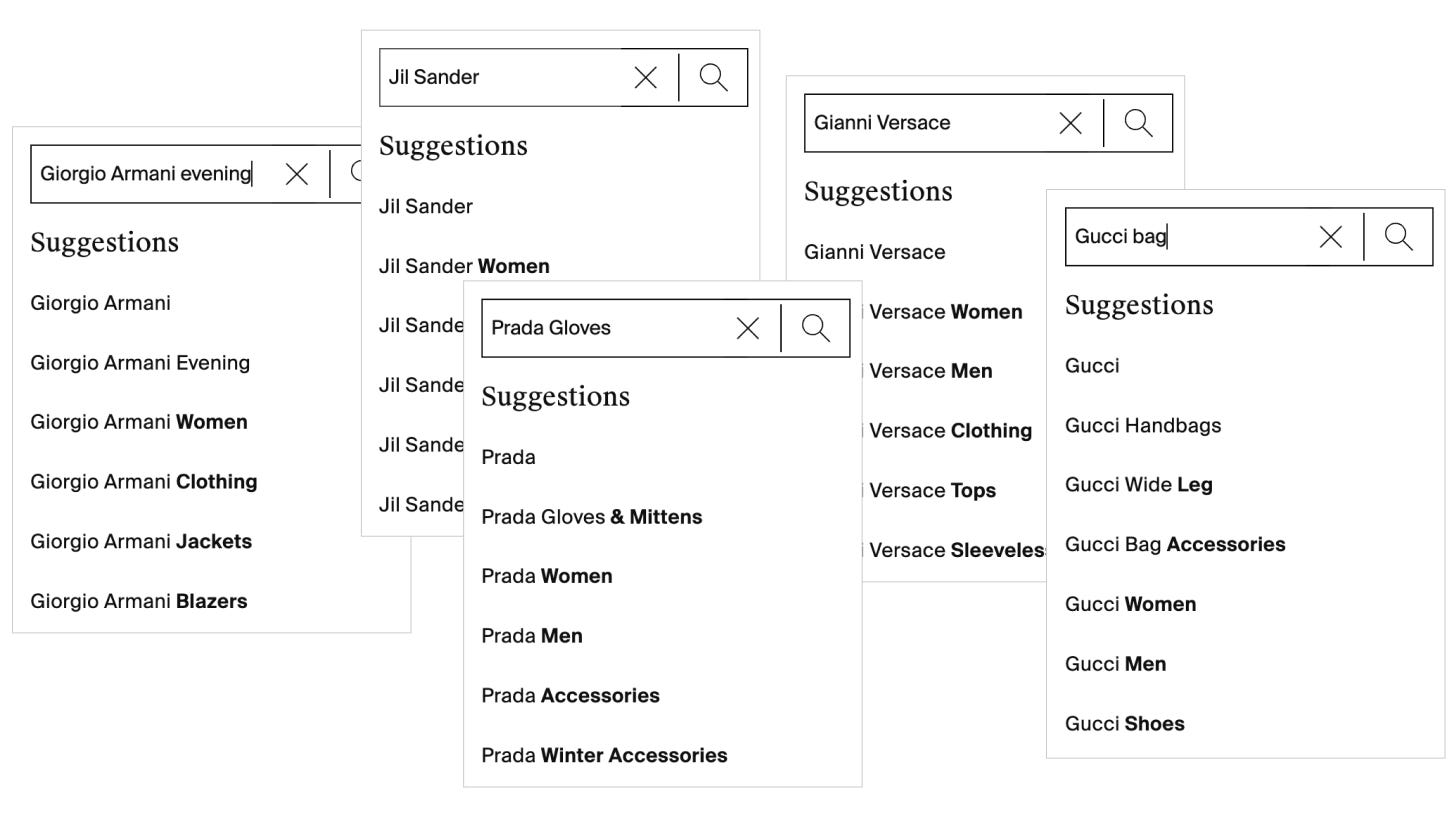Choose the Gucci Wide Leg suggestion
This screenshot has height=820, width=1456.
pos(1139,485)
